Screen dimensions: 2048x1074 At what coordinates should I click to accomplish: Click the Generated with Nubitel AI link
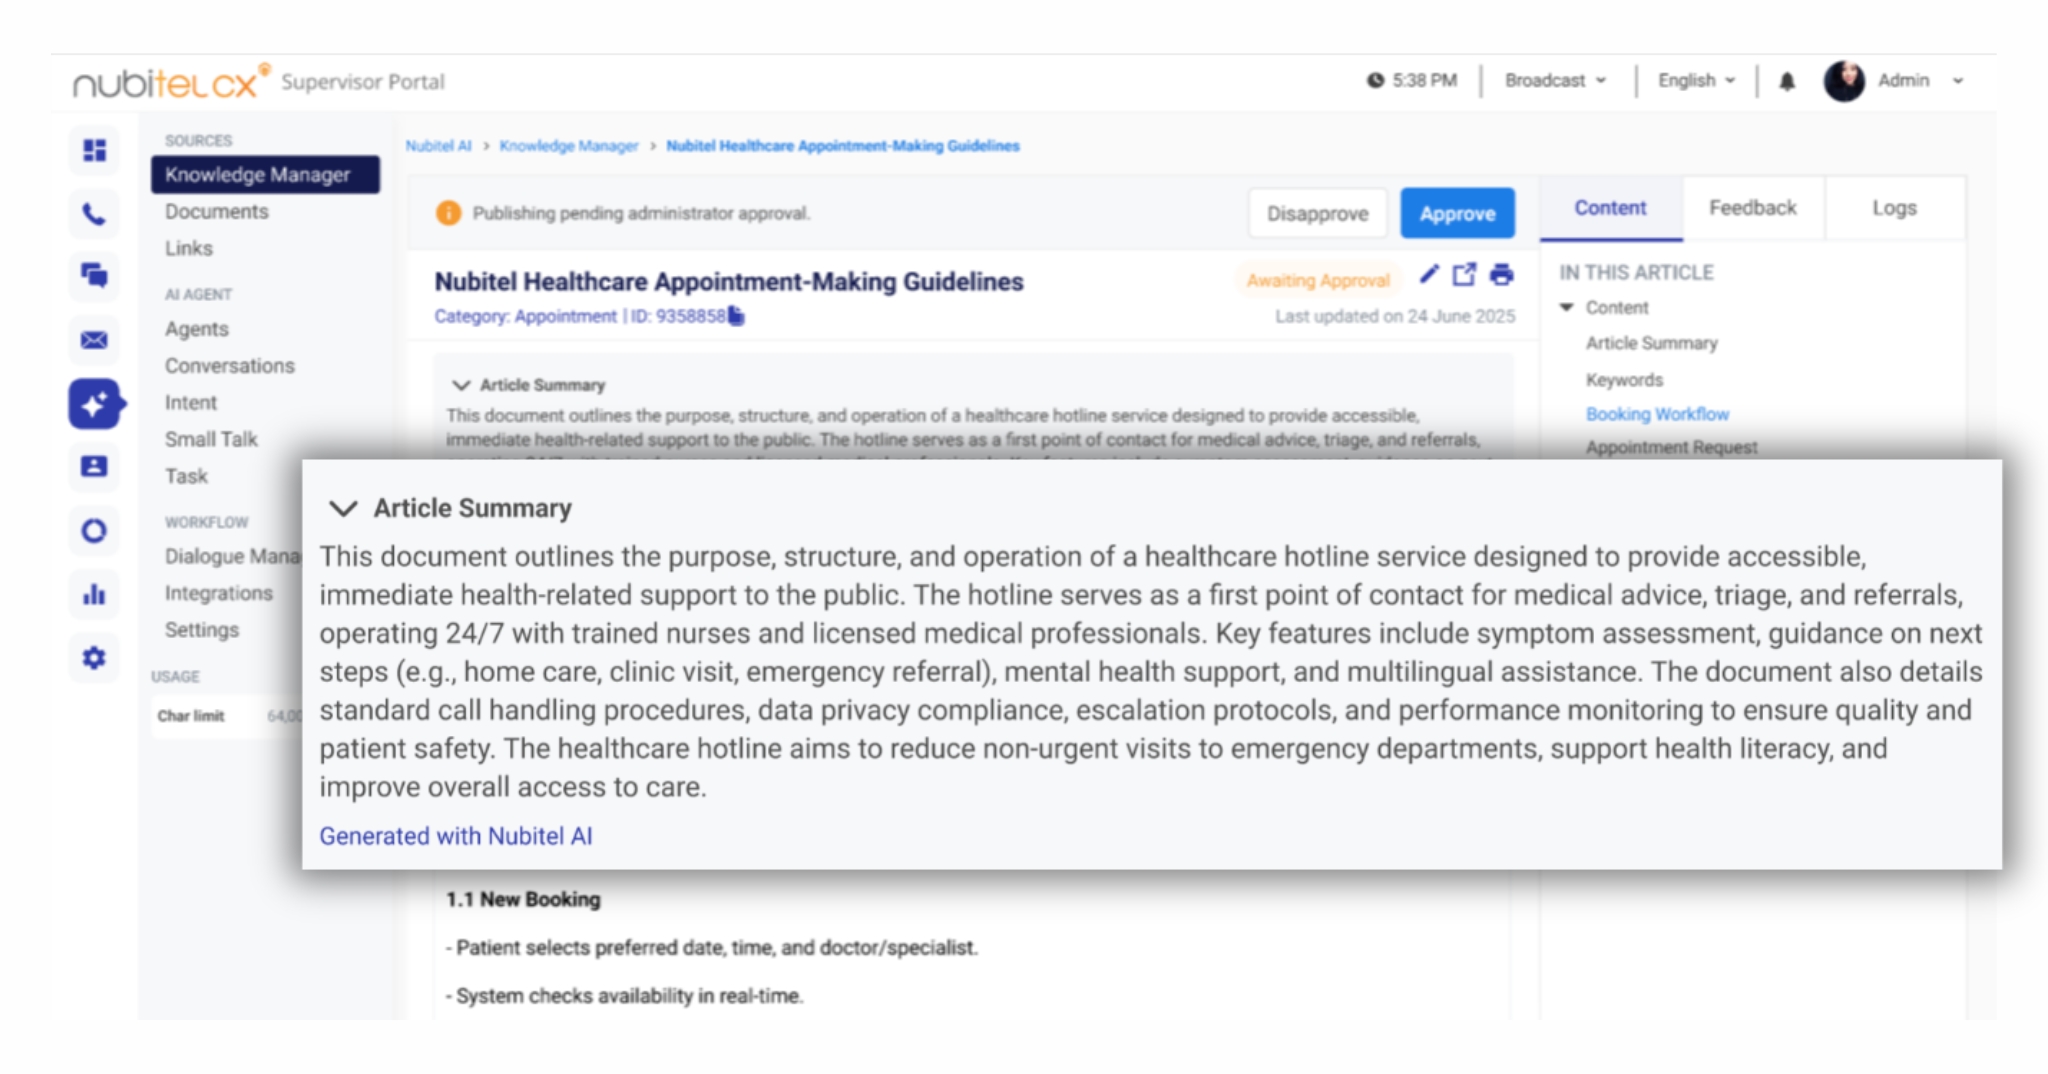(x=456, y=836)
